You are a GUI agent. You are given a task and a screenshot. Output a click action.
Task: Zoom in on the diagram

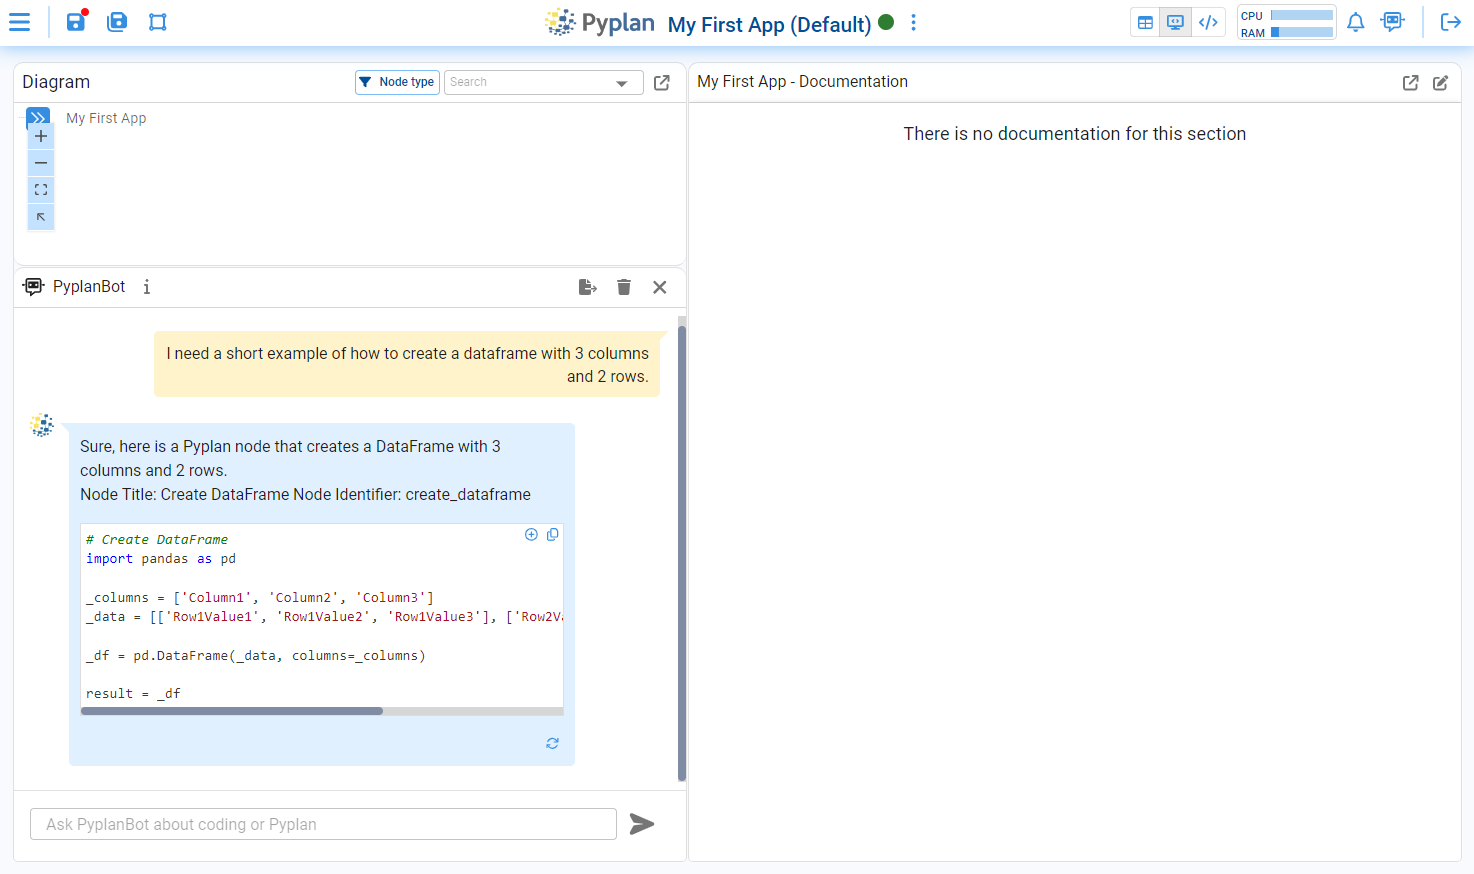41,136
